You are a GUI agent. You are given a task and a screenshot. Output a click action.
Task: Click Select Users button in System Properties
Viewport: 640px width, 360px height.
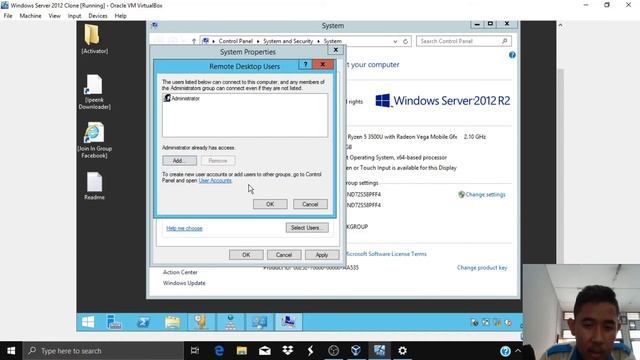307,228
